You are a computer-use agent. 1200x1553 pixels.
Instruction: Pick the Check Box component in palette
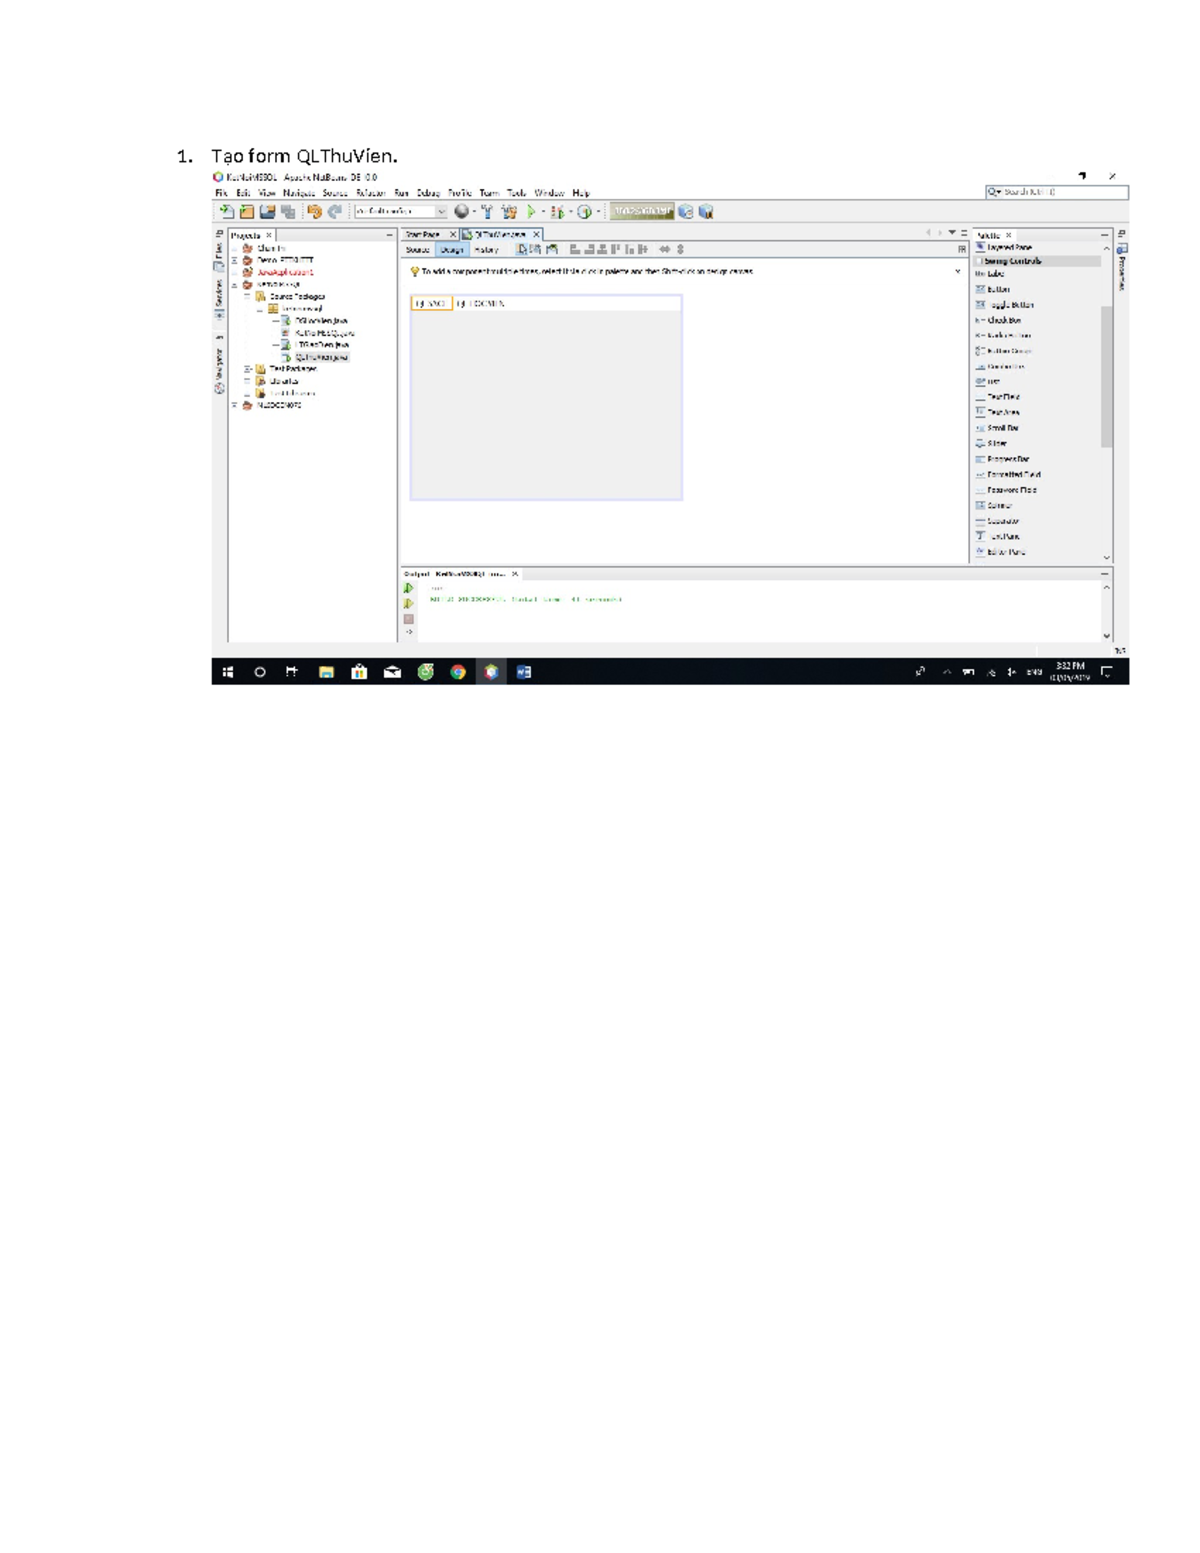tap(1004, 321)
